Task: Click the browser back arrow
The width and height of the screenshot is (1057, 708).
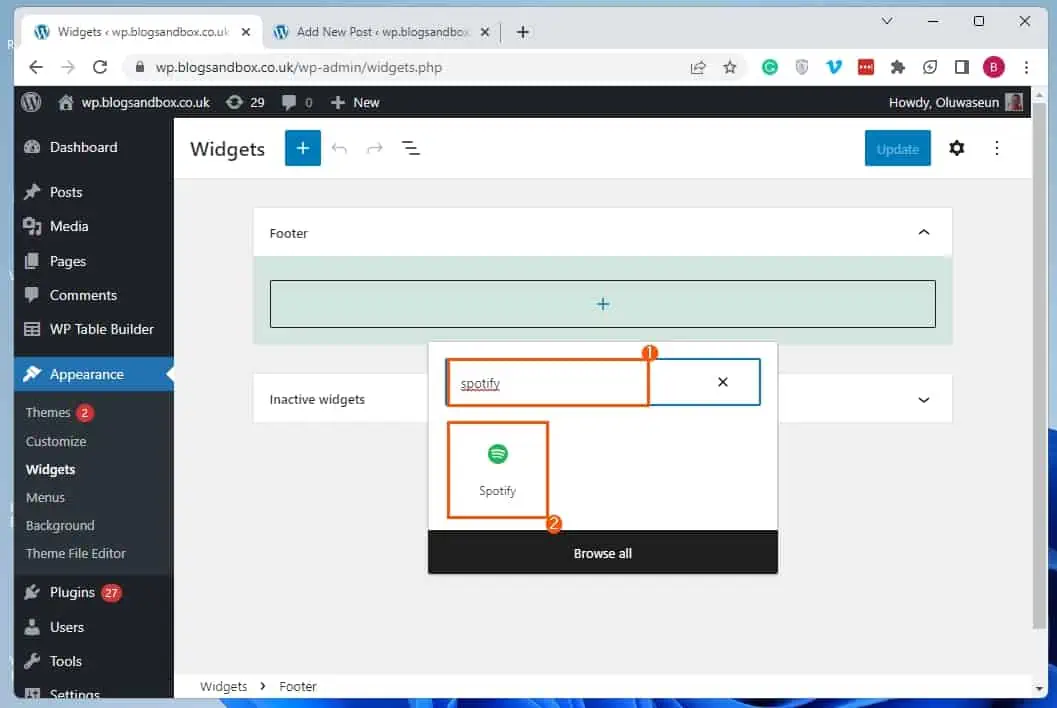Action: (36, 67)
